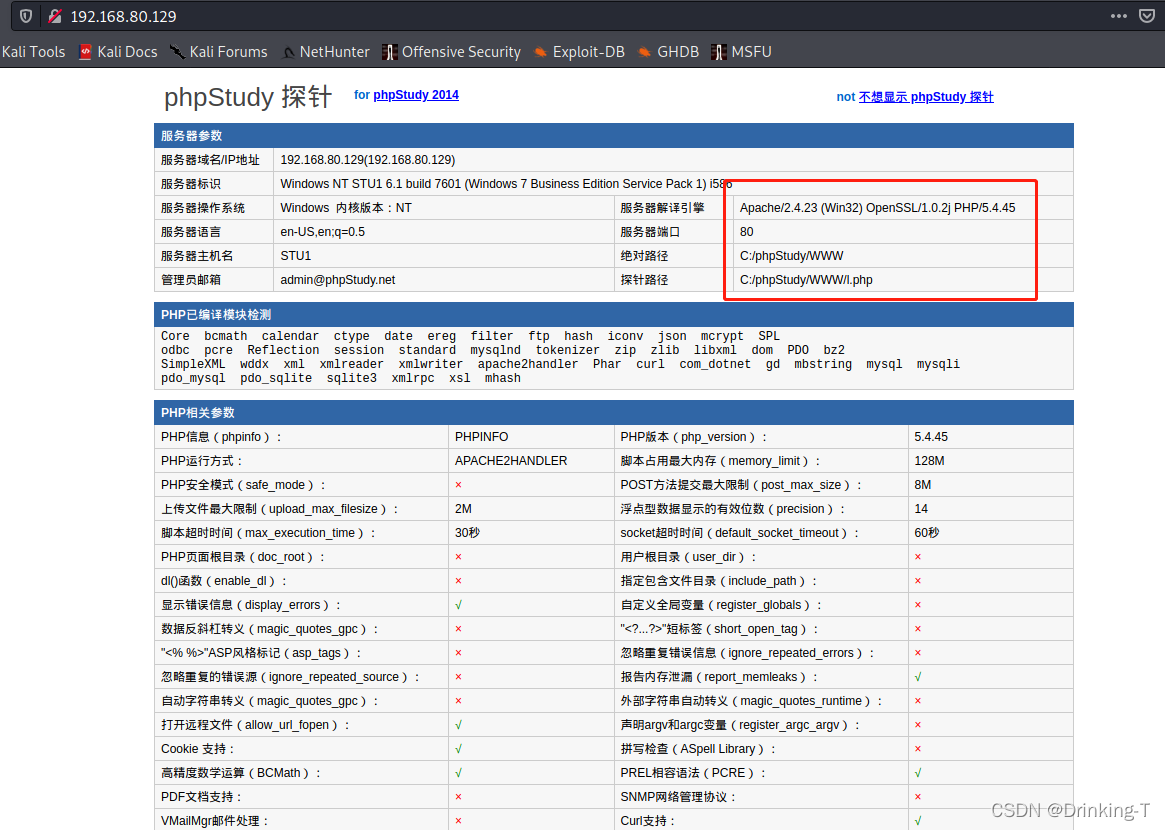Click the PHP已编译模块检测 section header
This screenshot has width=1165, height=830.
(614, 314)
